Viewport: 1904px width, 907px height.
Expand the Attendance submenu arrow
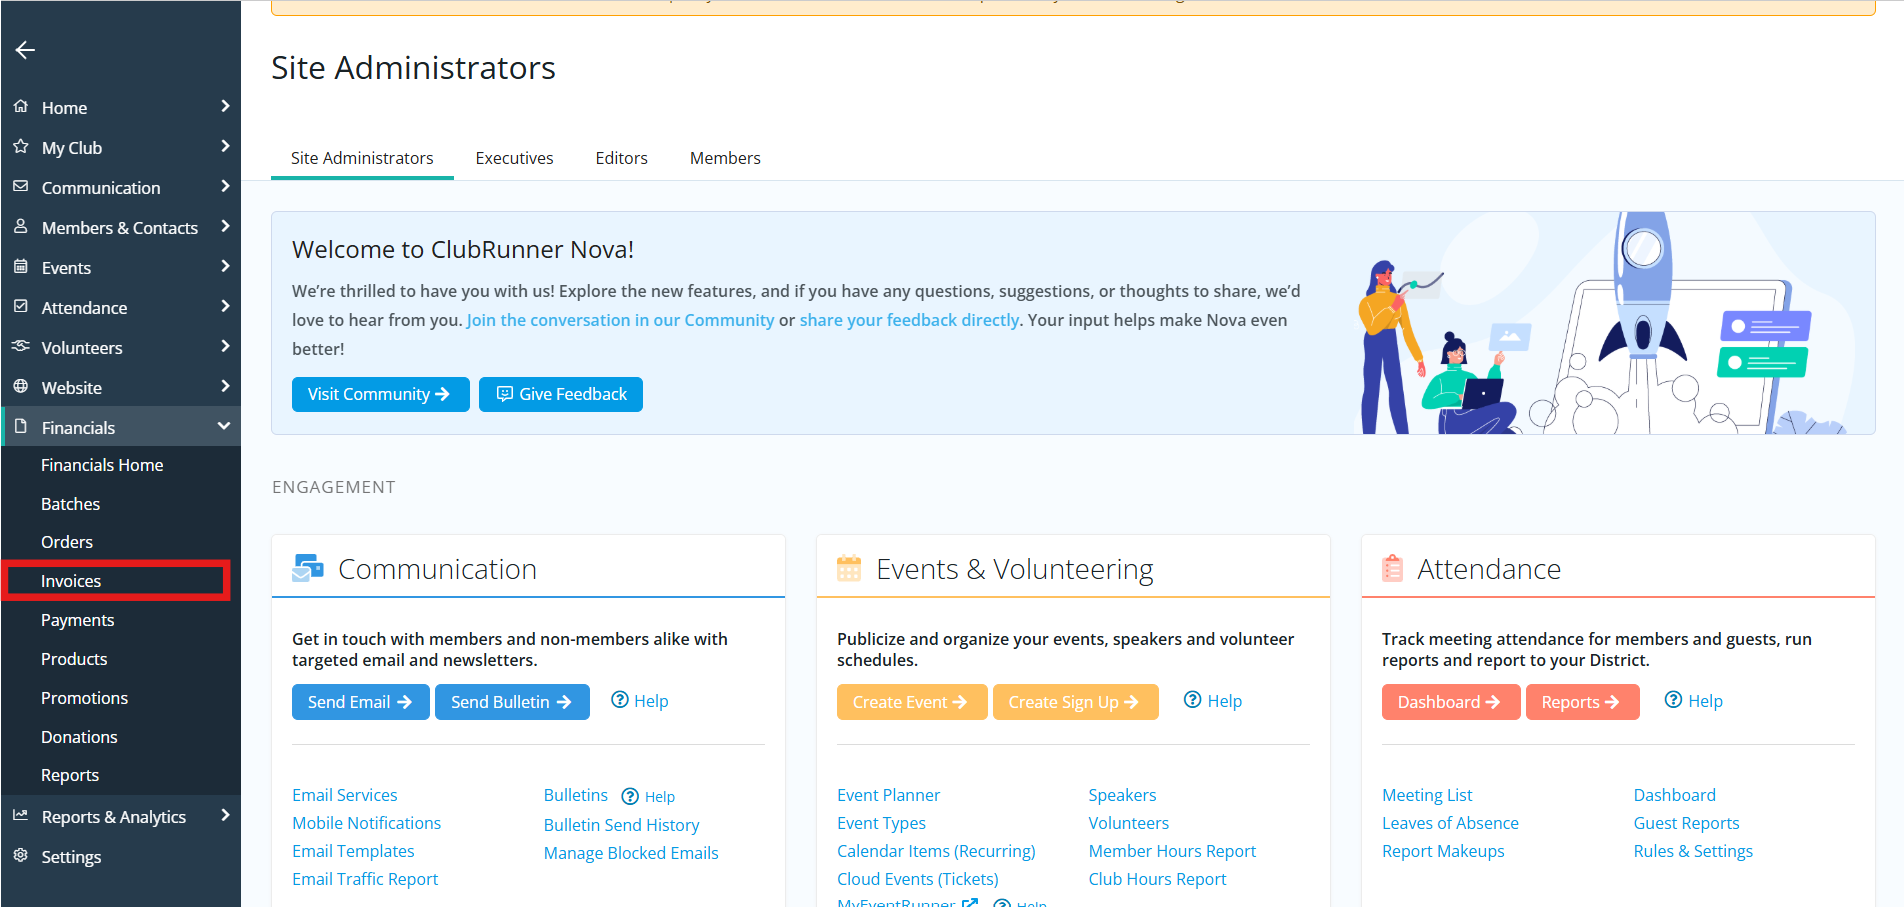pyautogui.click(x=225, y=307)
